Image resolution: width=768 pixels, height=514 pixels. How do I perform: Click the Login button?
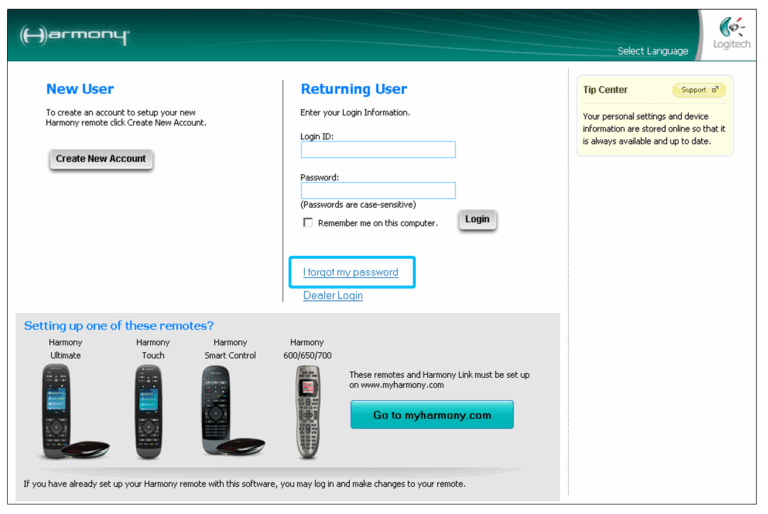(x=477, y=219)
